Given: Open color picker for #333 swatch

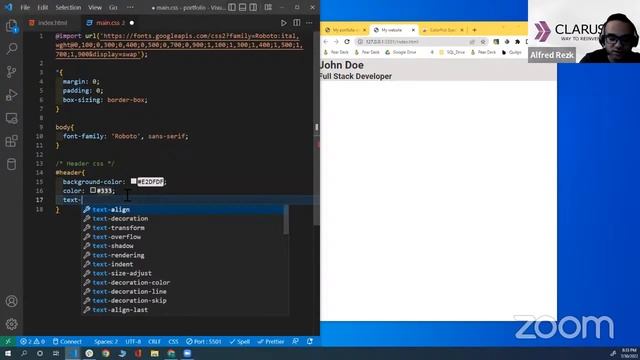Looking at the screenshot, I should tap(93, 190).
